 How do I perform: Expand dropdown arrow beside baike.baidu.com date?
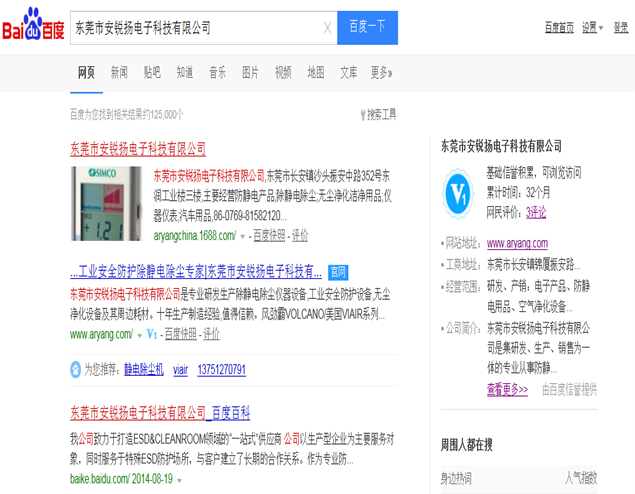tap(179, 481)
